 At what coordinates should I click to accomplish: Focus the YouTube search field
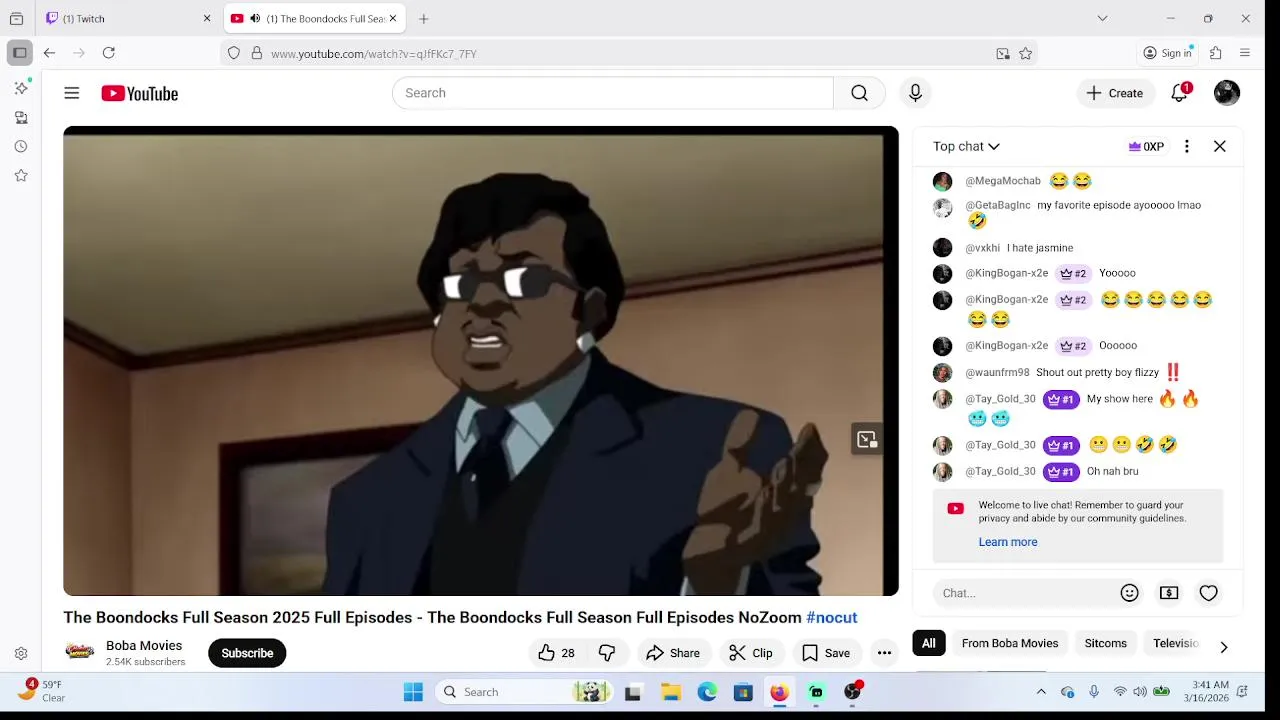(x=613, y=93)
